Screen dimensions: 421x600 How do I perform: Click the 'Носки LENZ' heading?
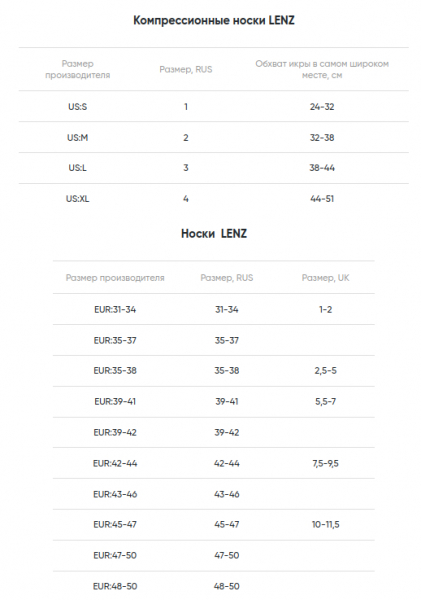(x=214, y=233)
